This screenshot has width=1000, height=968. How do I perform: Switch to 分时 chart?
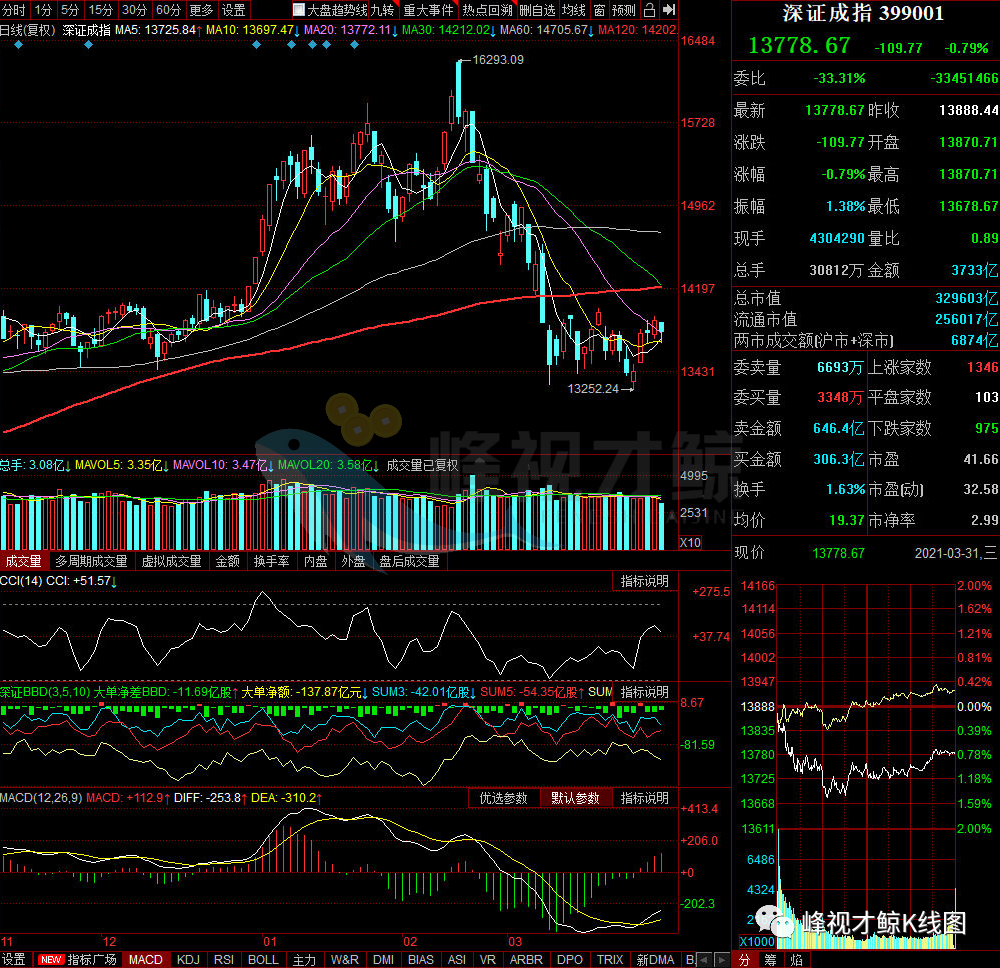click(x=13, y=10)
